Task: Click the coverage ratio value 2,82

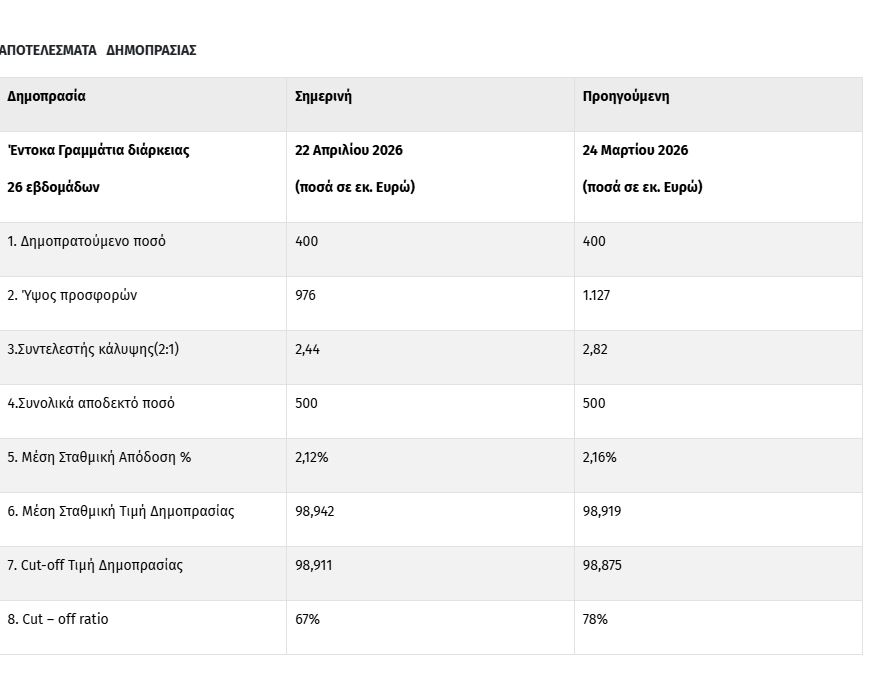Action: [595, 349]
